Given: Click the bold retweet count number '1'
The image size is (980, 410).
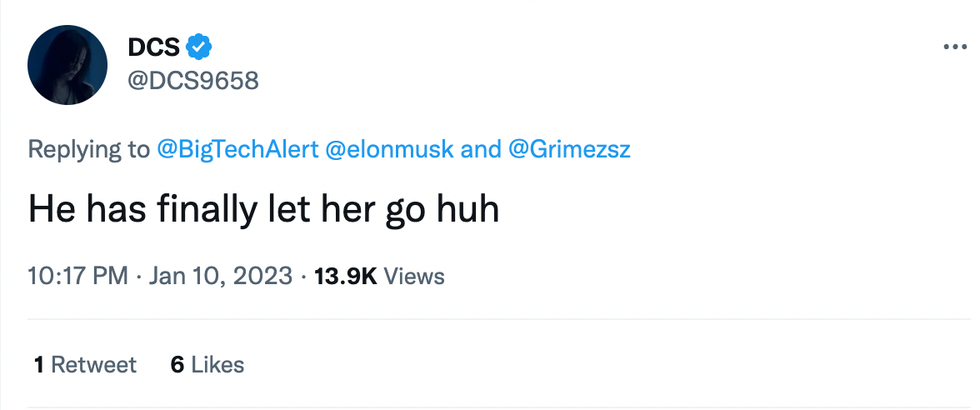Looking at the screenshot, I should [x=38, y=365].
